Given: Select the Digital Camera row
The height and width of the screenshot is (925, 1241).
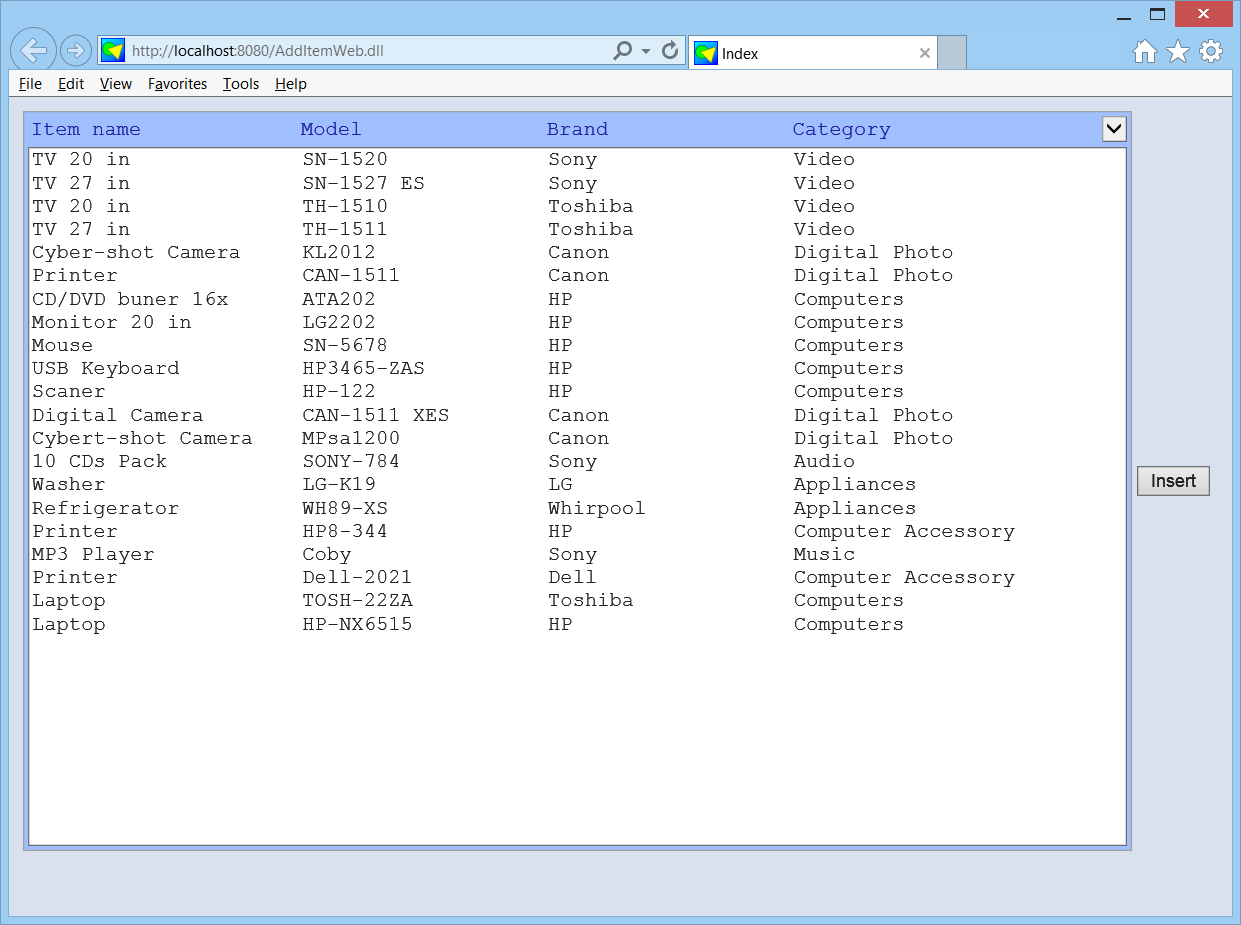Looking at the screenshot, I should tap(577, 415).
